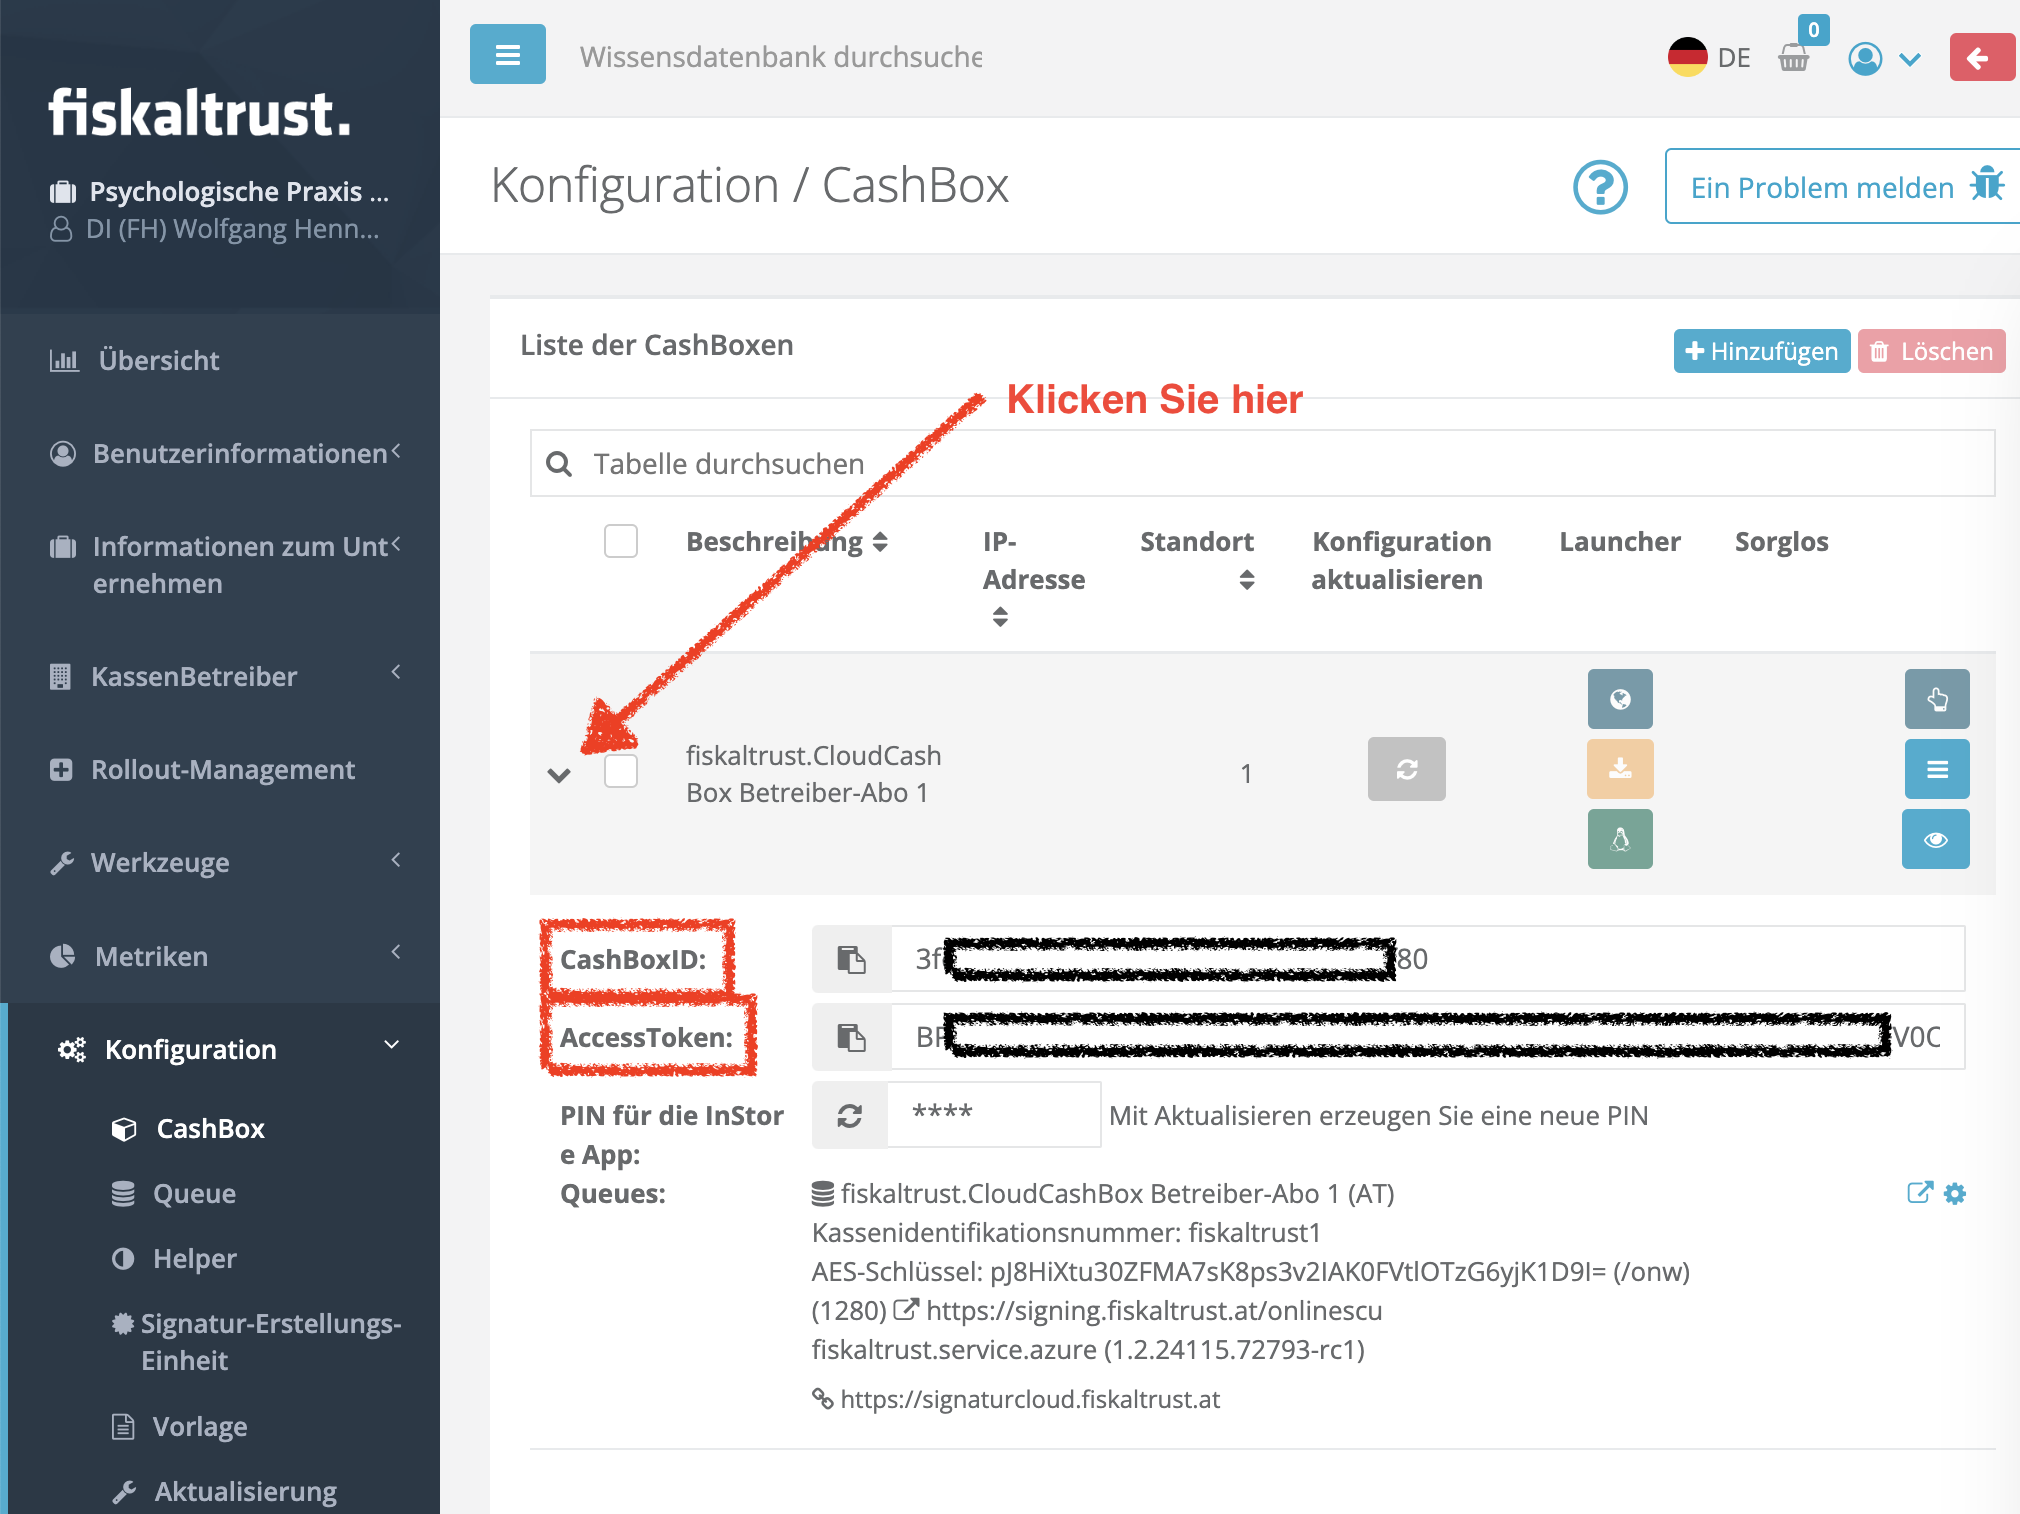This screenshot has width=2020, height=1514.
Task: Click the Löschen button
Action: pos(1932,351)
